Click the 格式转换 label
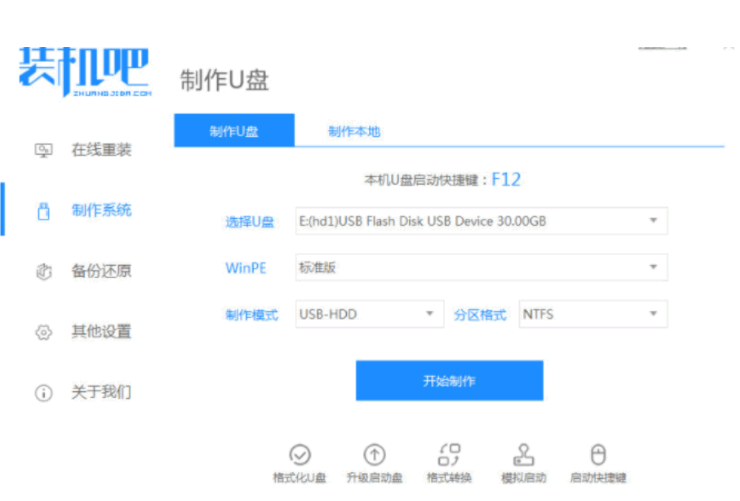 [449, 478]
